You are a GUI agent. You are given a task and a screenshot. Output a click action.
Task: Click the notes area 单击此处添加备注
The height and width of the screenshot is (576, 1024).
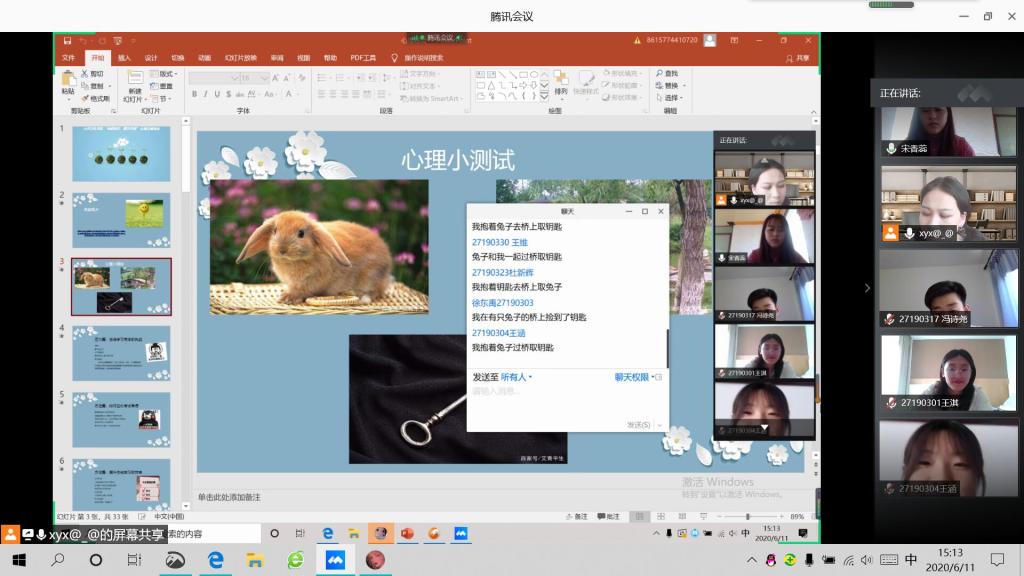229,498
